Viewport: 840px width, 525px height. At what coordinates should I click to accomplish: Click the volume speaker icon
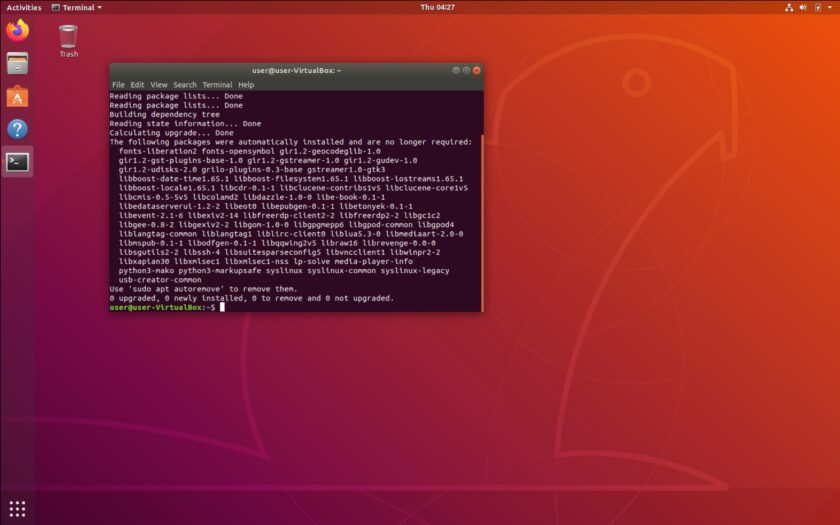tap(803, 8)
